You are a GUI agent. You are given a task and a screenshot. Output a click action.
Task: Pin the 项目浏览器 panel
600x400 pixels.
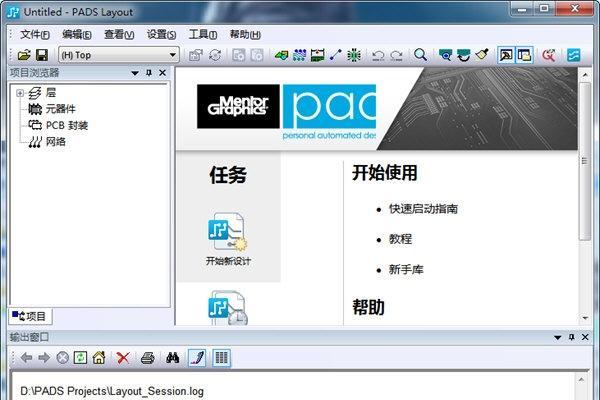pyautogui.click(x=149, y=73)
